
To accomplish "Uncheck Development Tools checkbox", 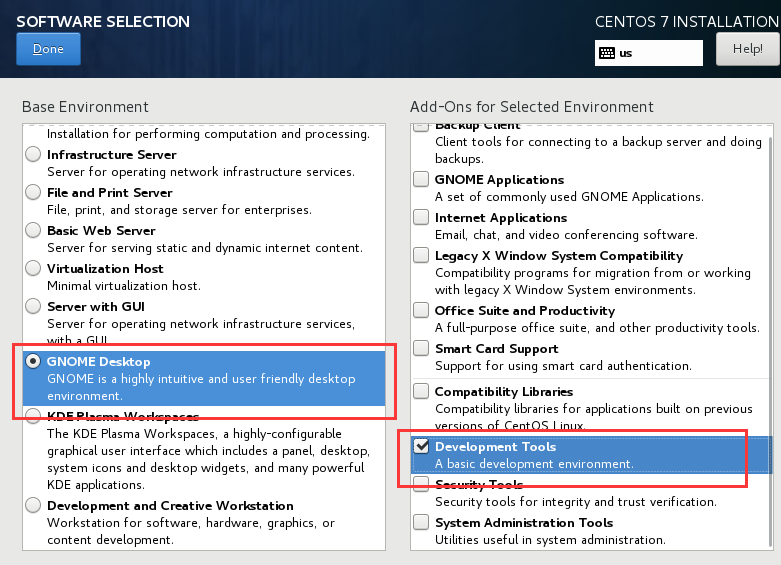I will pyautogui.click(x=421, y=446).
